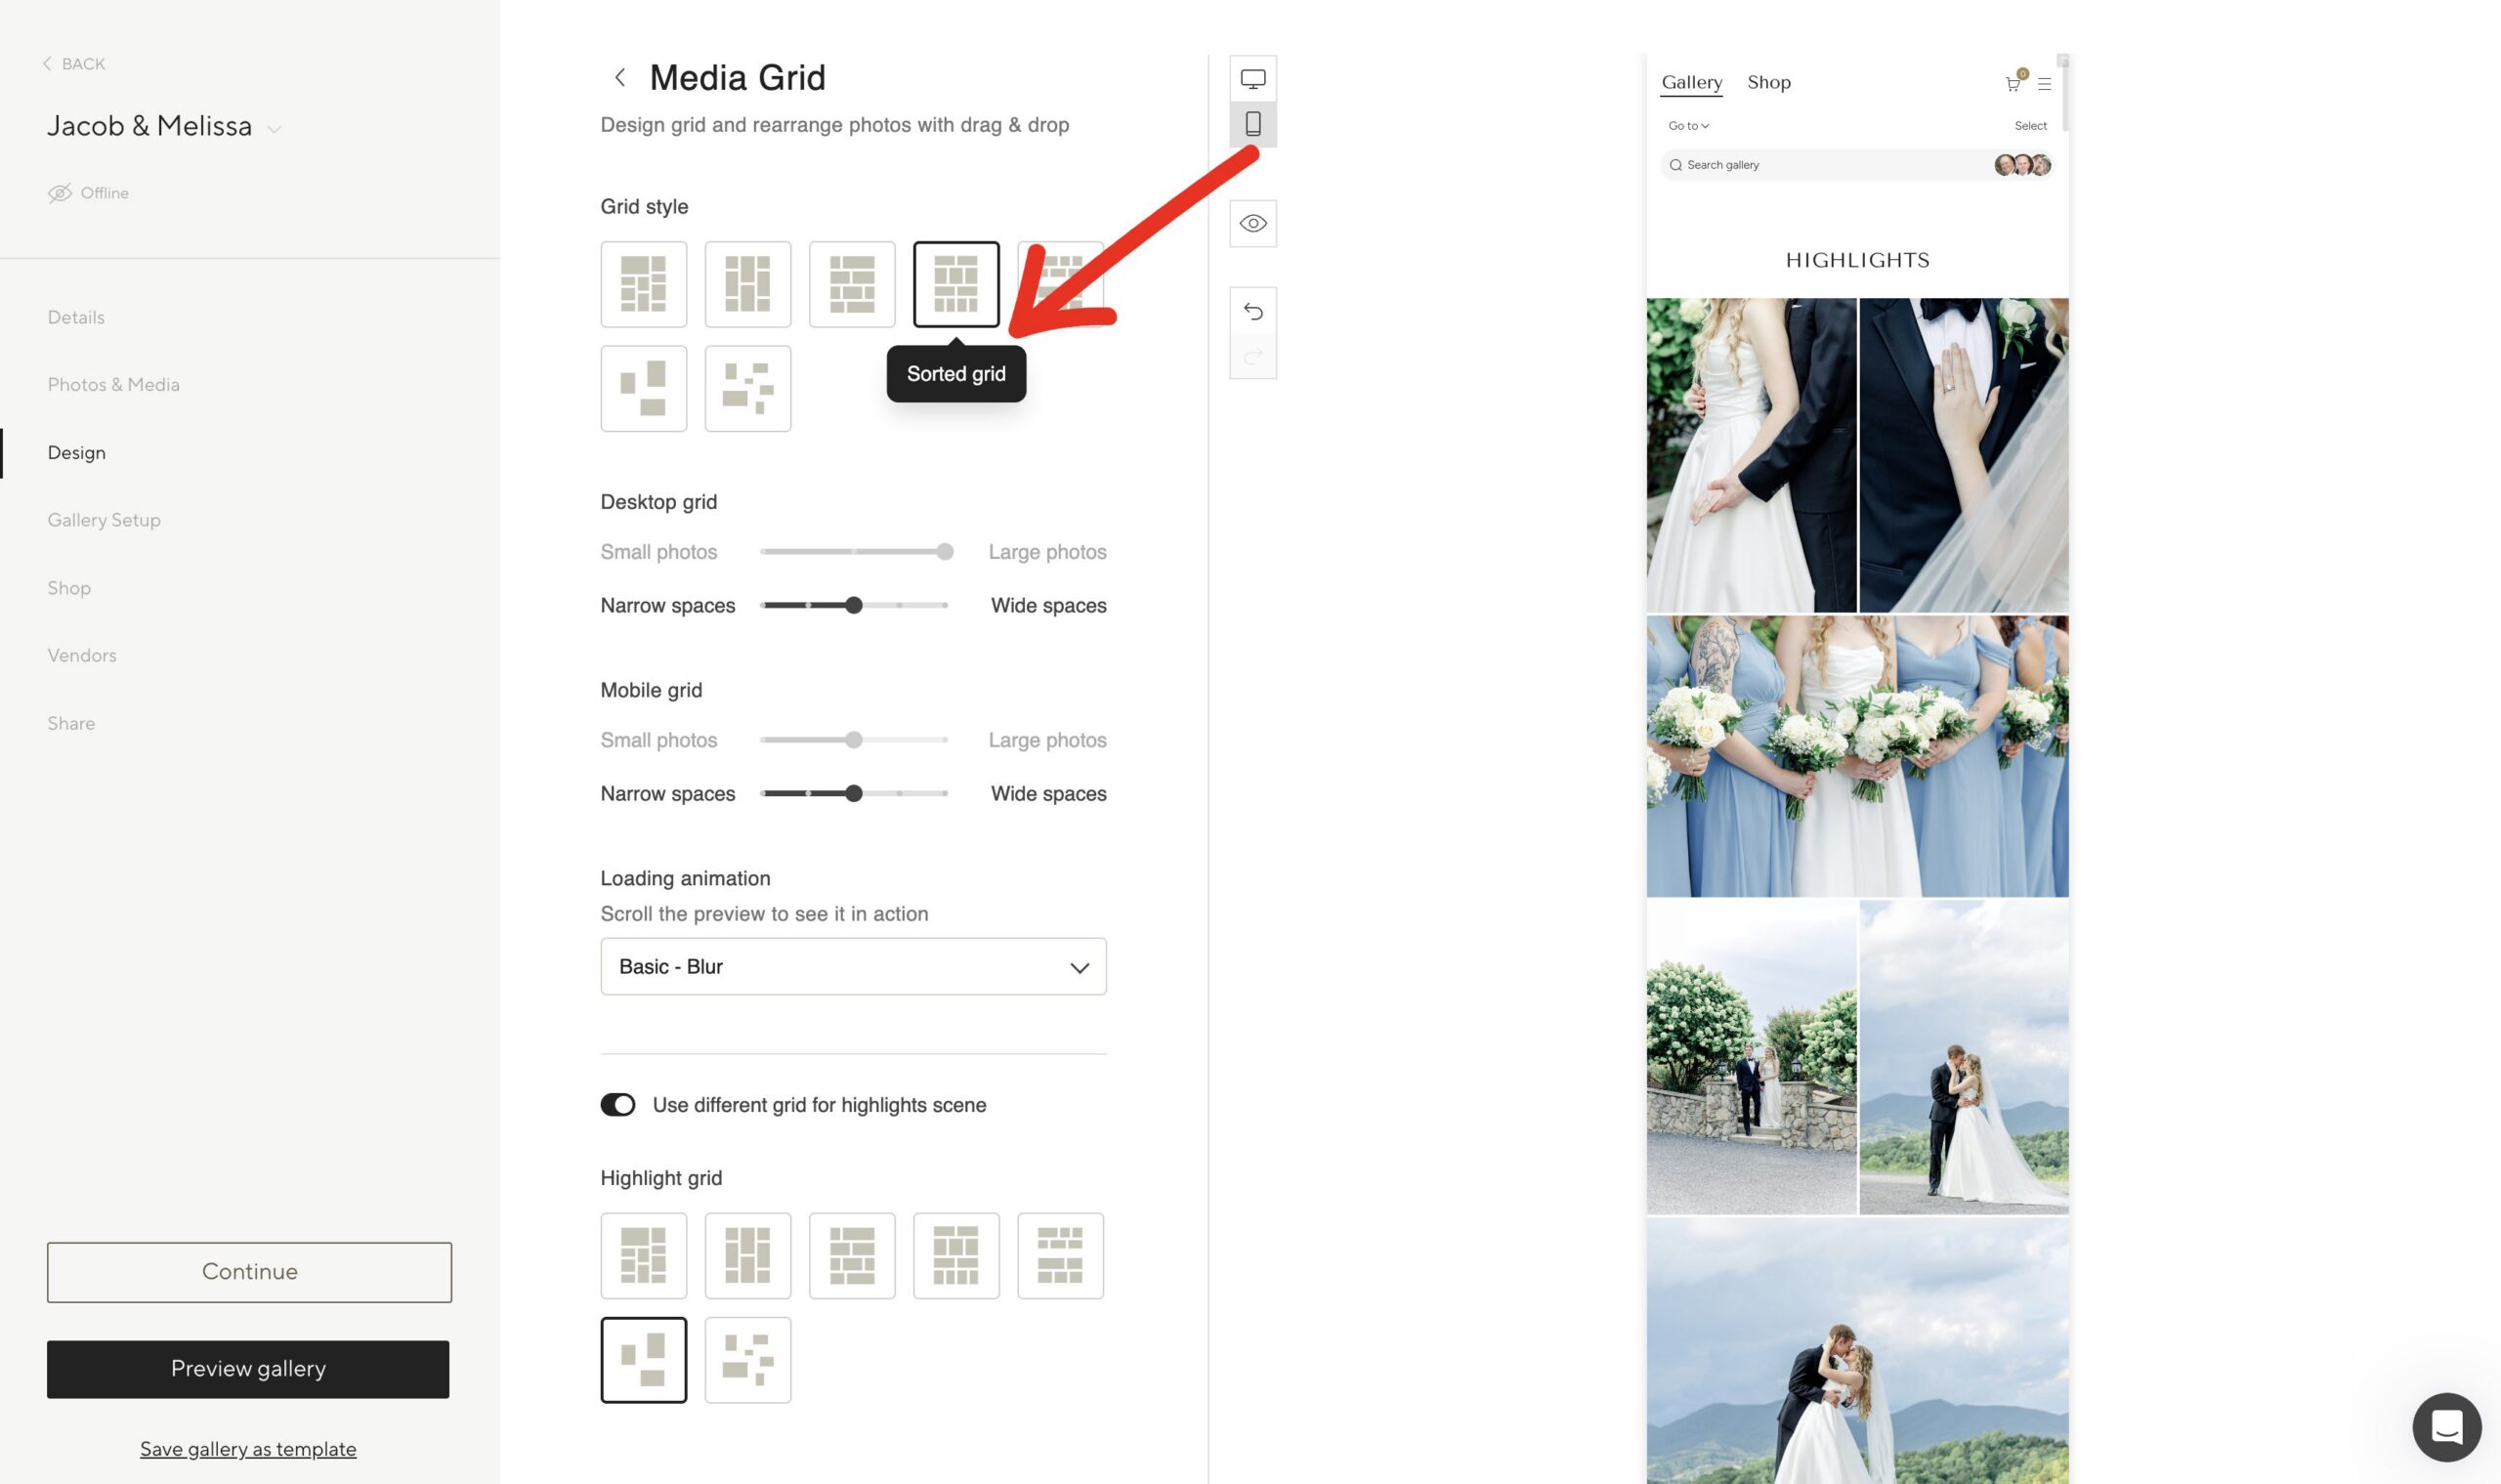Open the chat support bubble icon
The width and height of the screenshot is (2501, 1484).
pyautogui.click(x=2446, y=1427)
